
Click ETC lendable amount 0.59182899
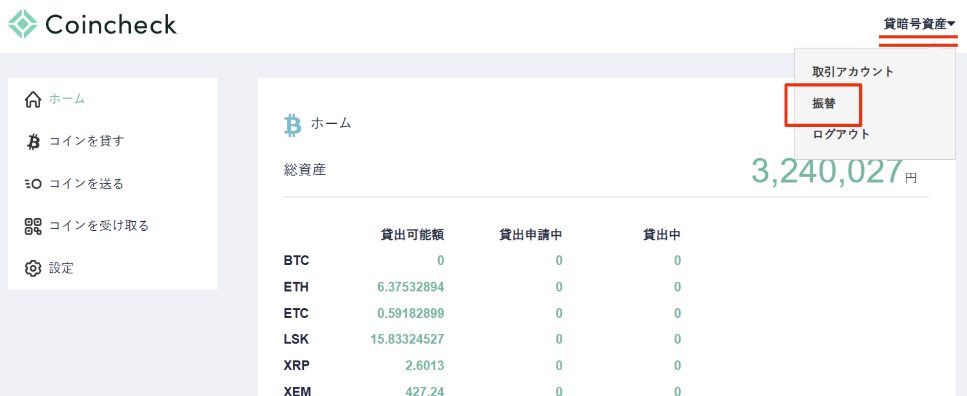click(x=411, y=313)
